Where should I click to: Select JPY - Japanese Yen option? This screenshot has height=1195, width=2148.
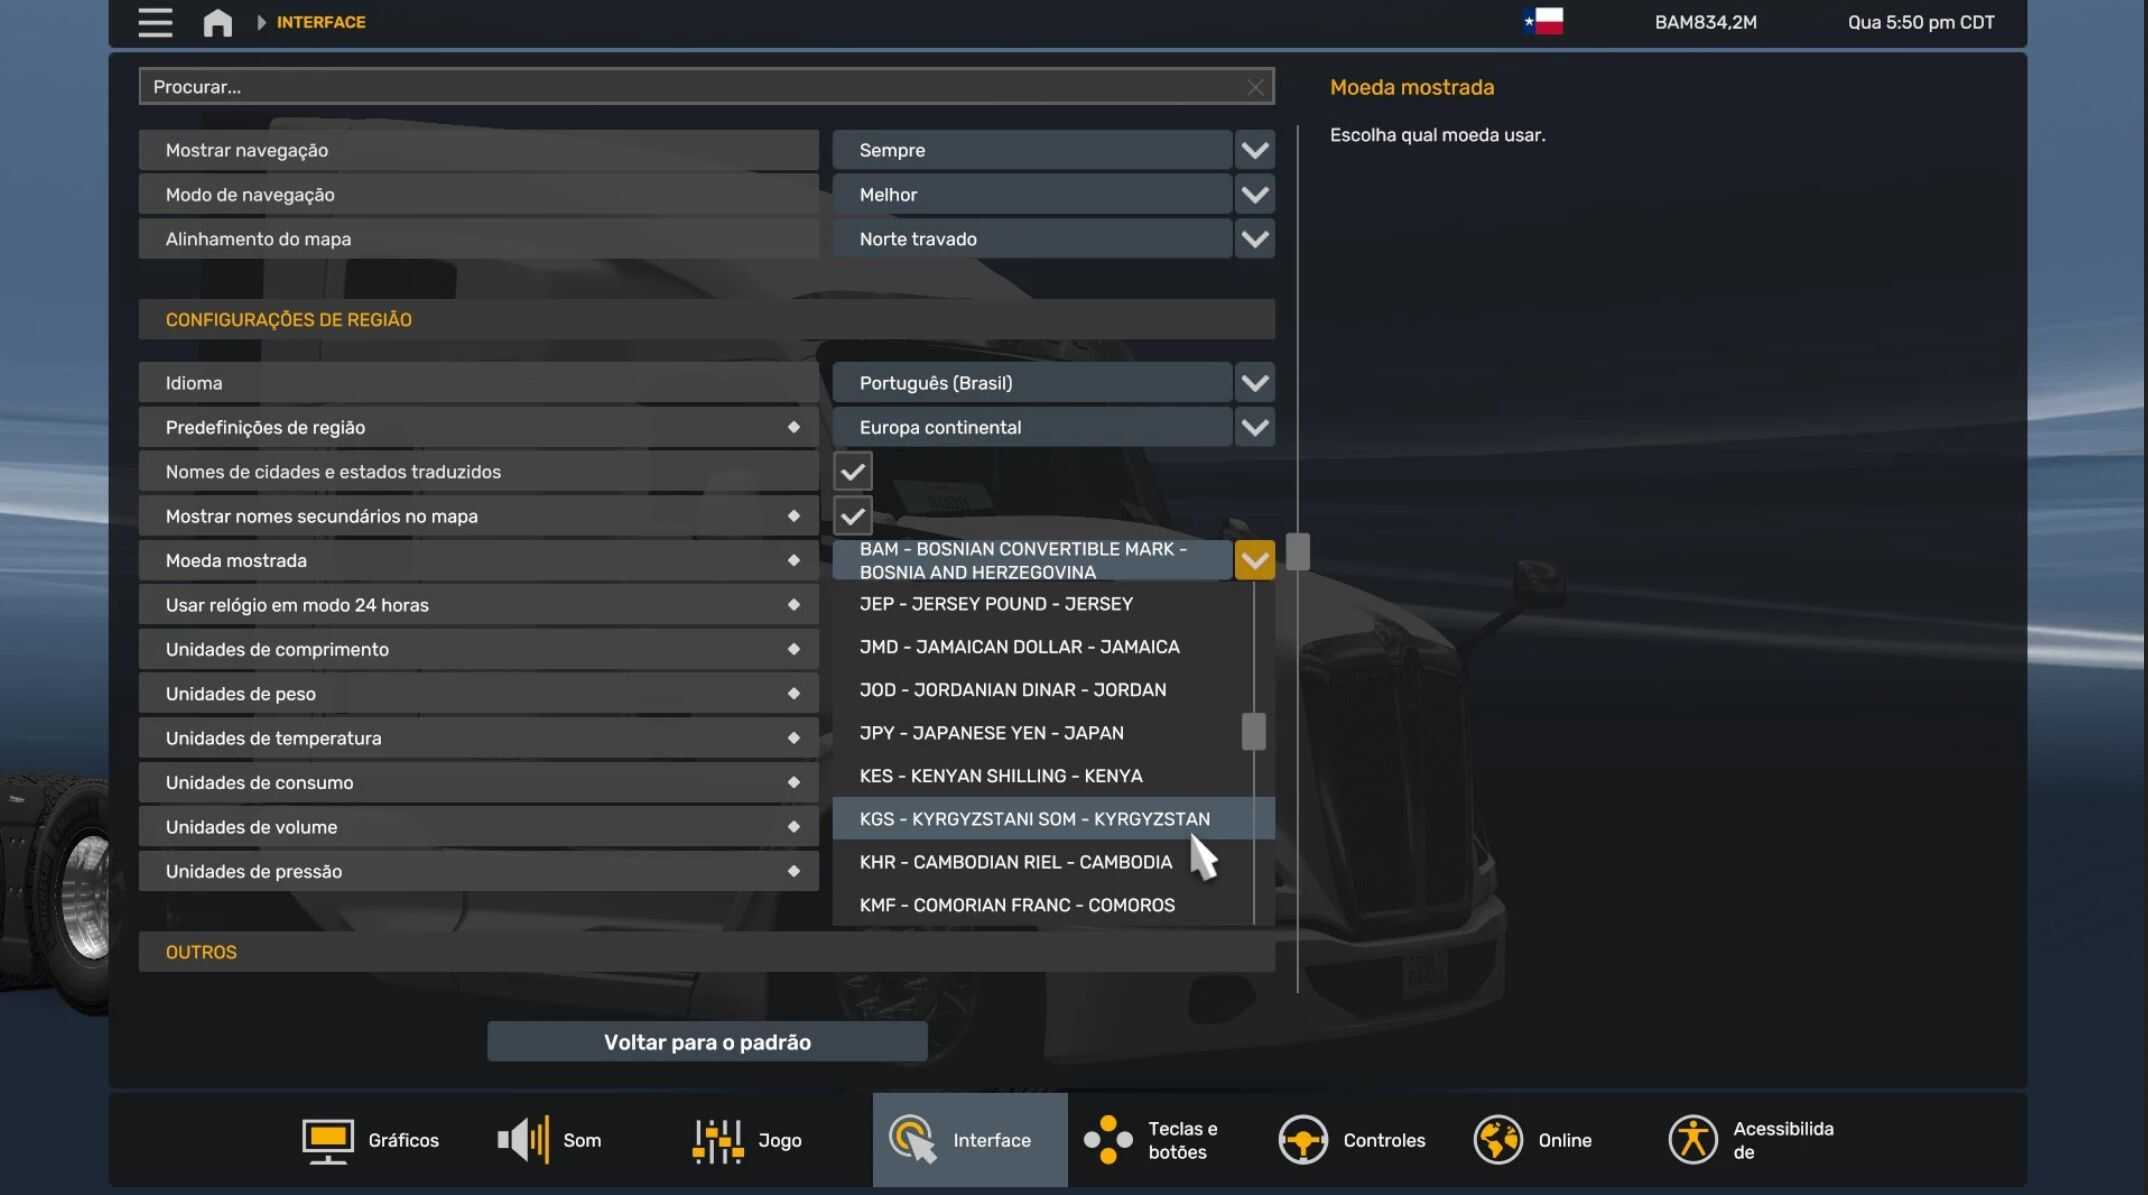click(991, 733)
